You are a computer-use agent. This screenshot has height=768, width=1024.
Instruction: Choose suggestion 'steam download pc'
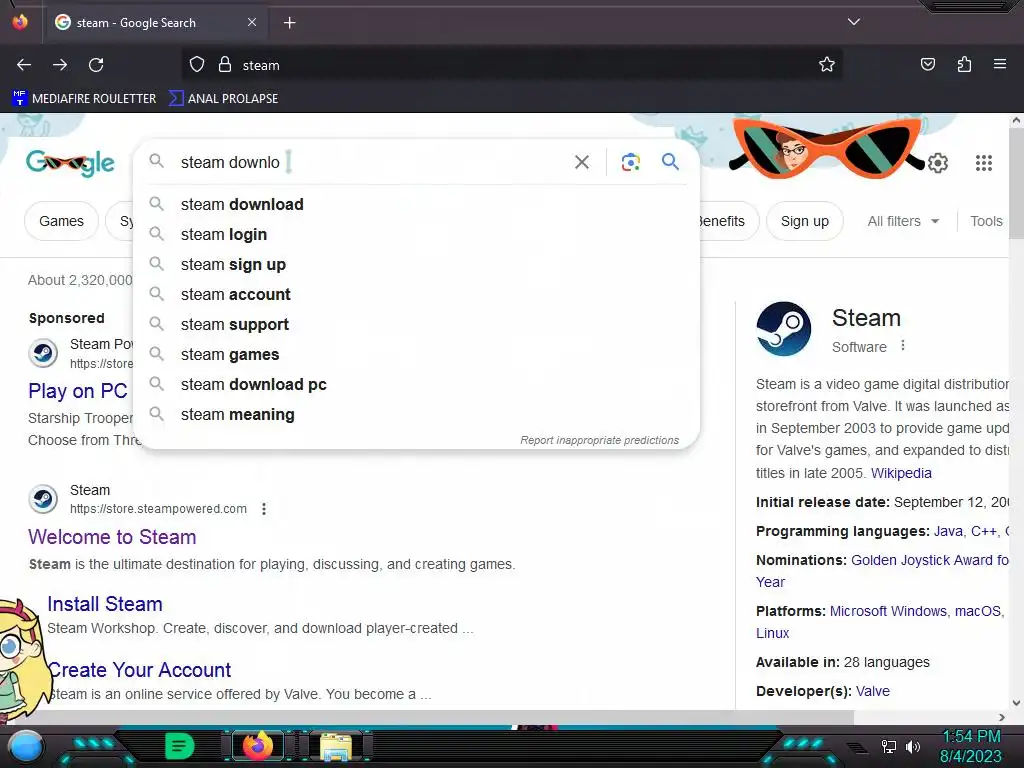pos(416,385)
